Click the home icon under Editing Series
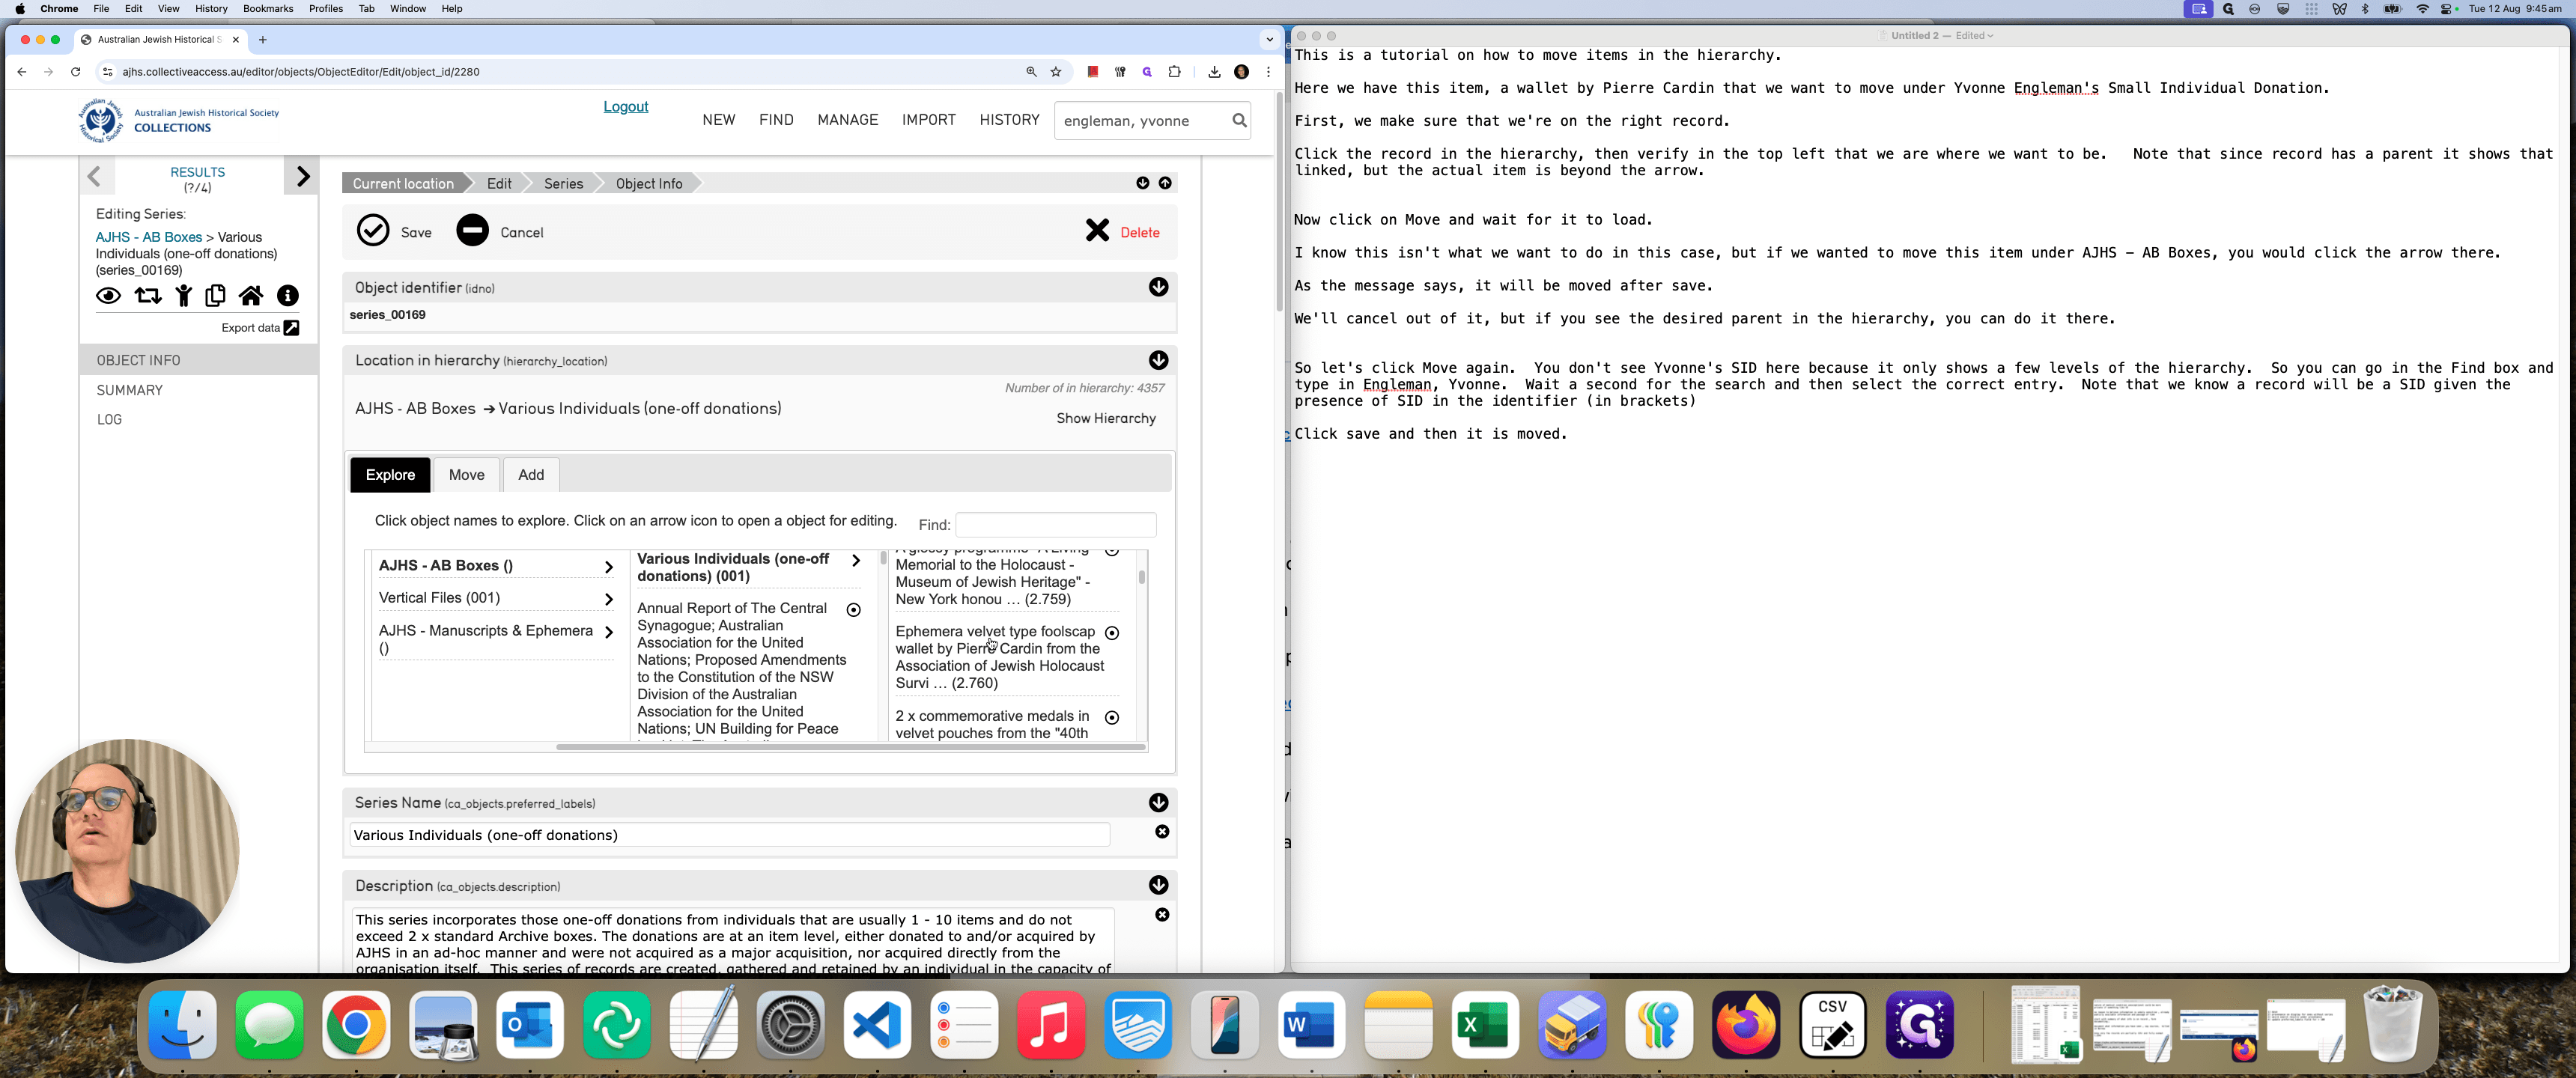The height and width of the screenshot is (1078, 2576). click(251, 296)
